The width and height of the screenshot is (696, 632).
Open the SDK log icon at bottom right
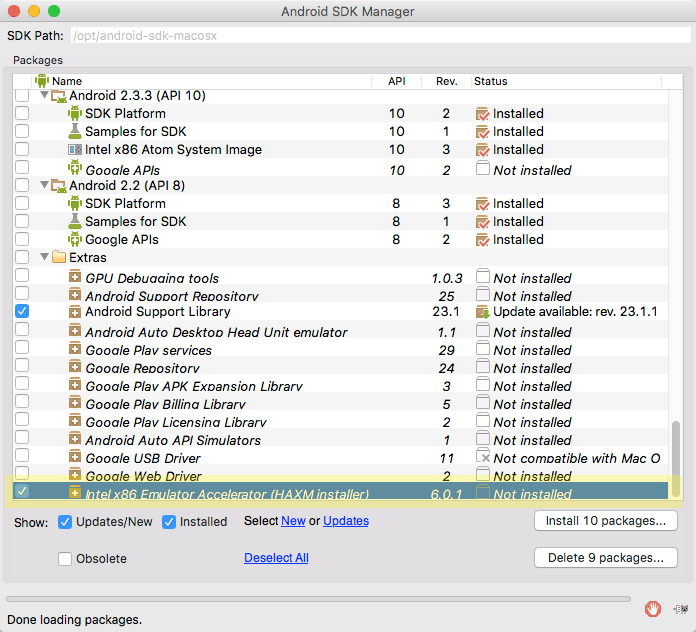click(680, 609)
